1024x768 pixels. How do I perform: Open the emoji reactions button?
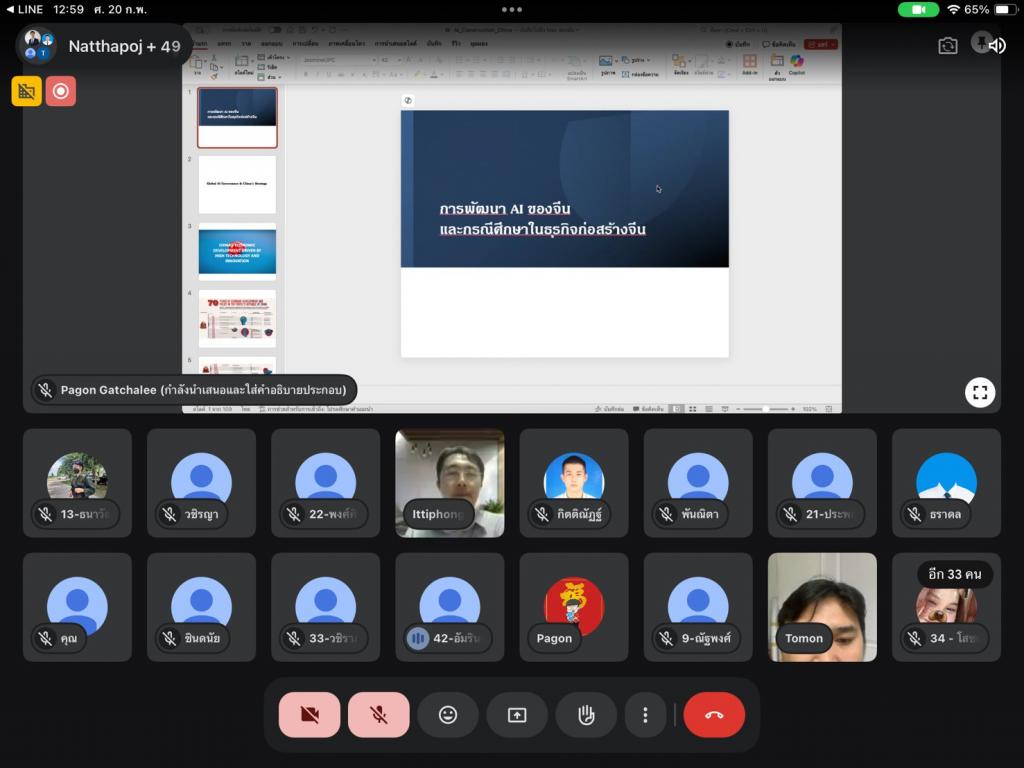click(x=448, y=715)
